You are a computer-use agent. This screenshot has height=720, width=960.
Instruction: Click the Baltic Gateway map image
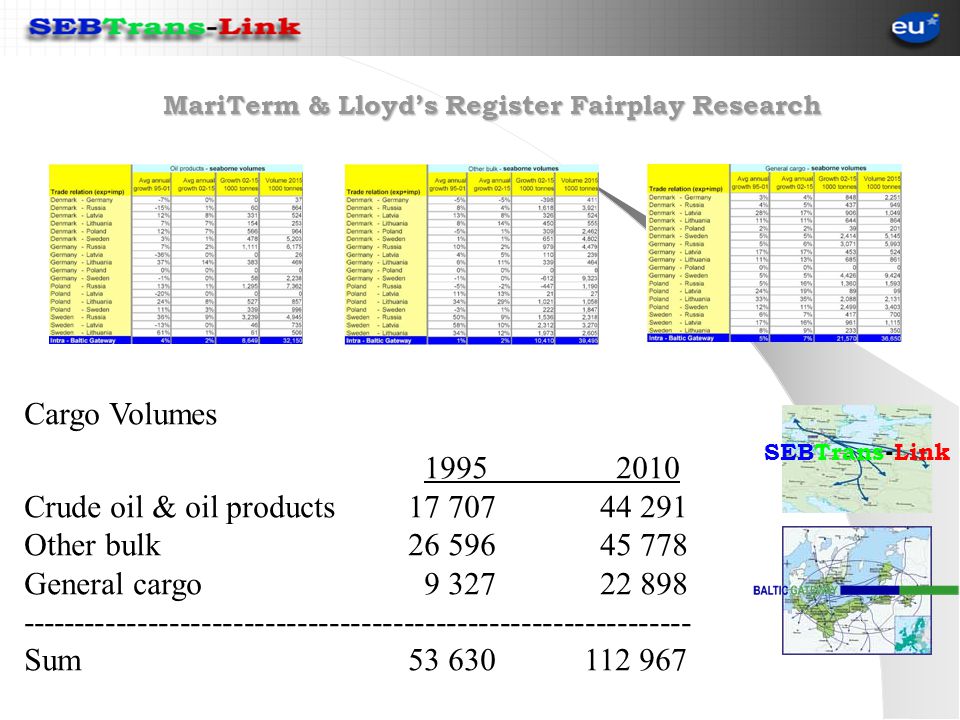coord(857,590)
